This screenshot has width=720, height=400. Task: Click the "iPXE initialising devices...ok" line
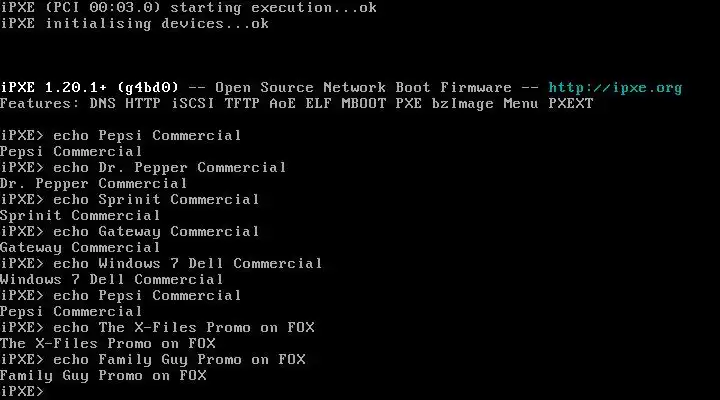(x=135, y=24)
